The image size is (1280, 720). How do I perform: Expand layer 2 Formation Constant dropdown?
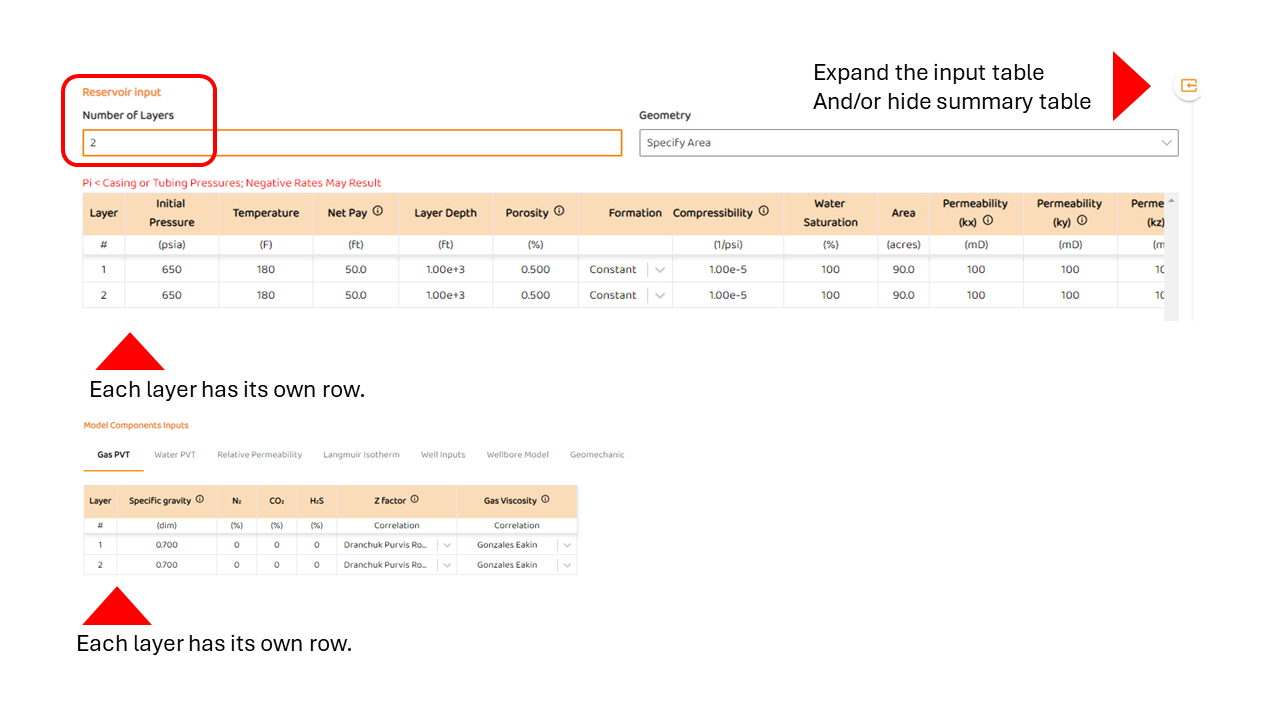click(x=659, y=295)
